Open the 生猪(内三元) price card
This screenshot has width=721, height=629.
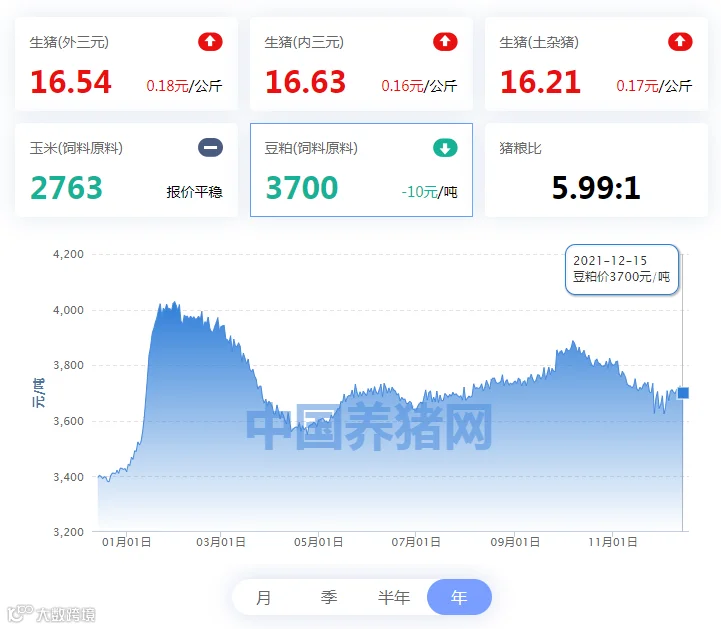click(361, 64)
